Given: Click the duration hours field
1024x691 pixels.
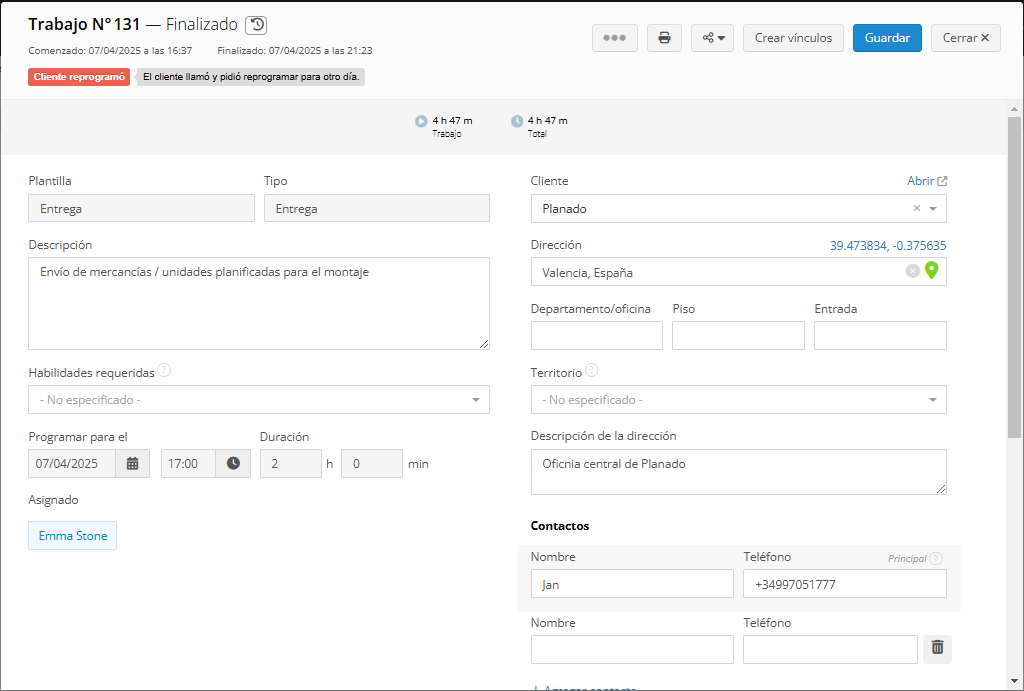Looking at the screenshot, I should tap(291, 464).
